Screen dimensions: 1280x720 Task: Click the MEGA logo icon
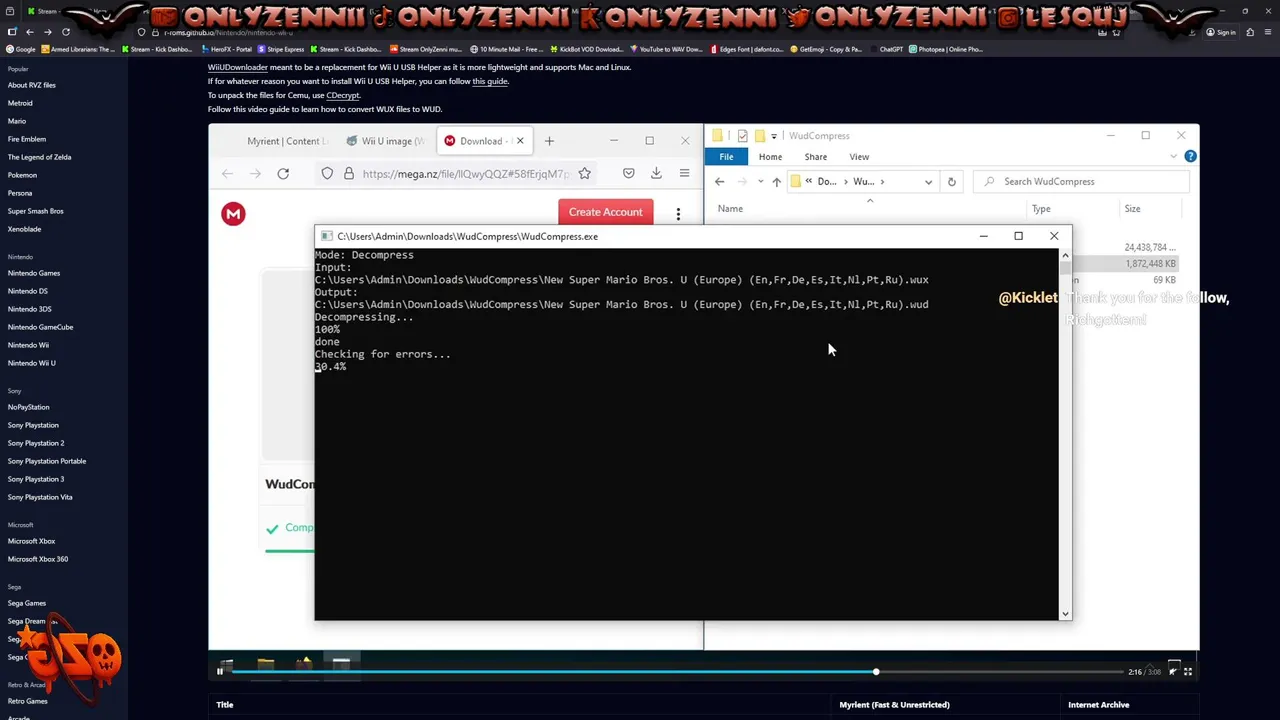[233, 213]
